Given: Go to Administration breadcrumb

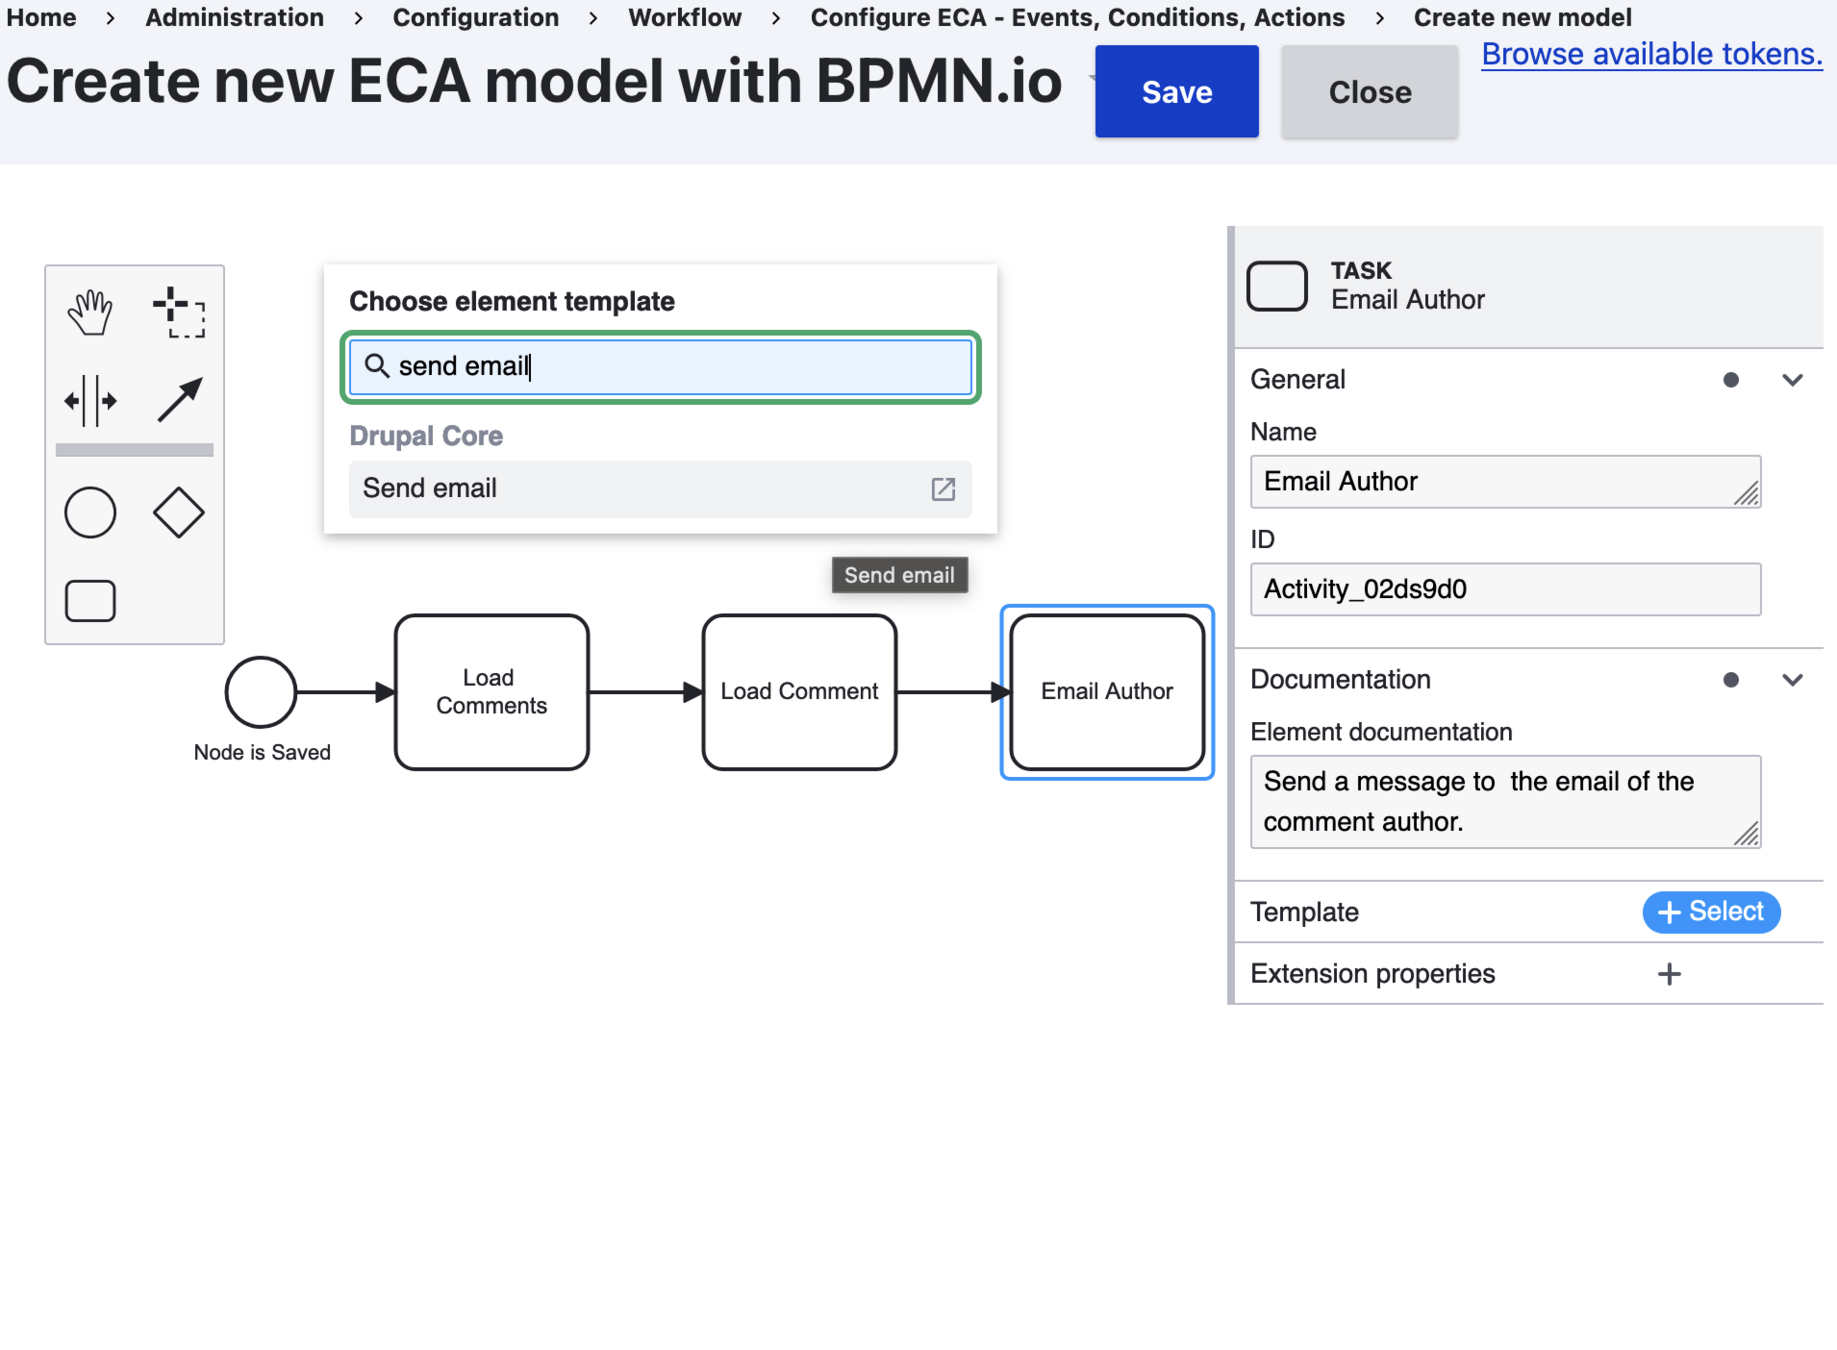Looking at the screenshot, I should 234,17.
